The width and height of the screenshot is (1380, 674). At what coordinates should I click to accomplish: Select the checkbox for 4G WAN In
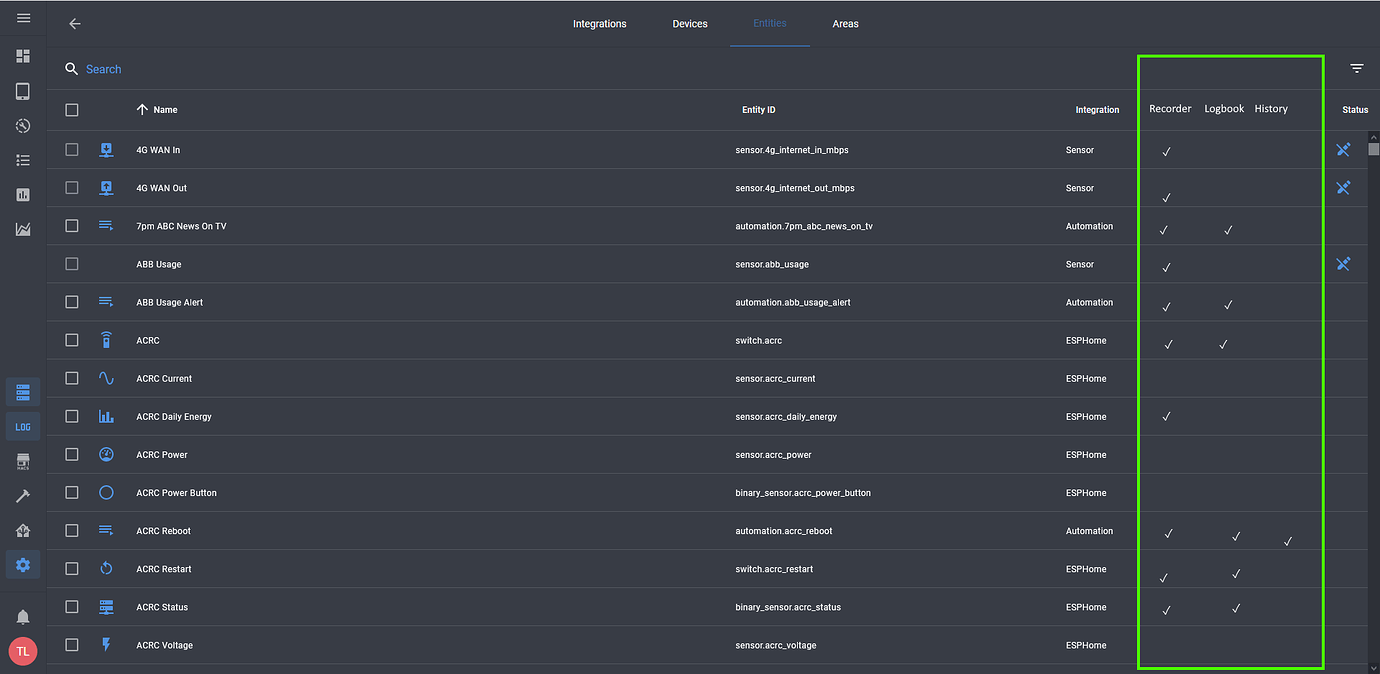71,149
